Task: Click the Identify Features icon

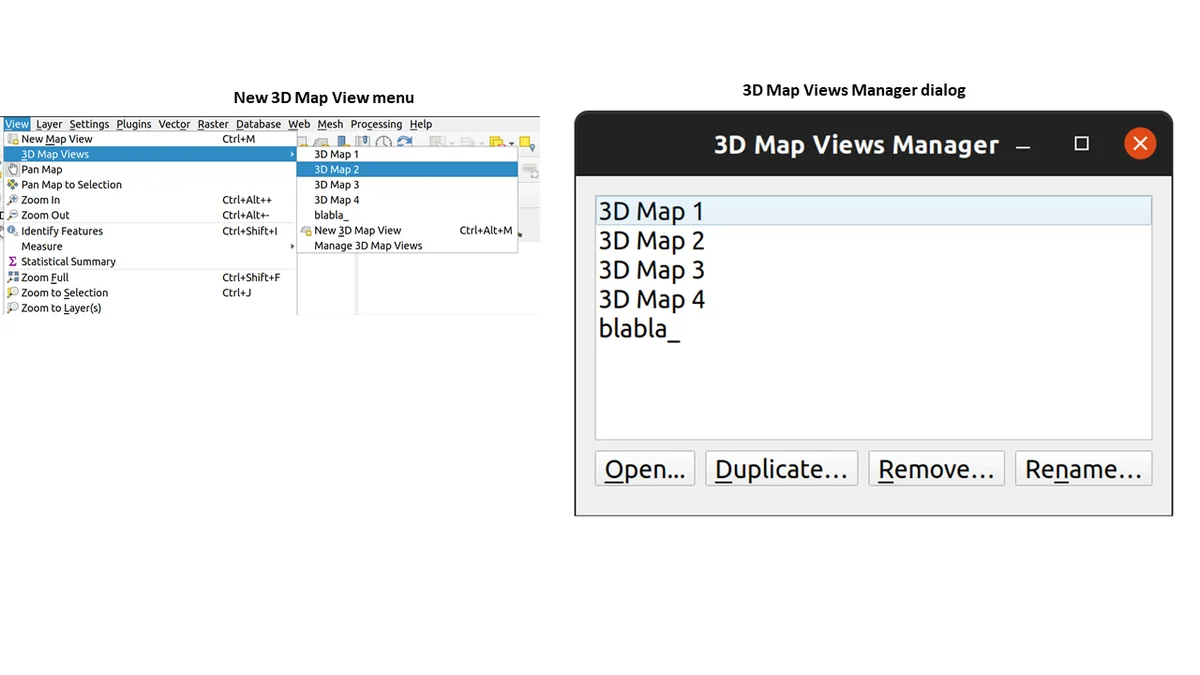Action: pyautogui.click(x=12, y=231)
